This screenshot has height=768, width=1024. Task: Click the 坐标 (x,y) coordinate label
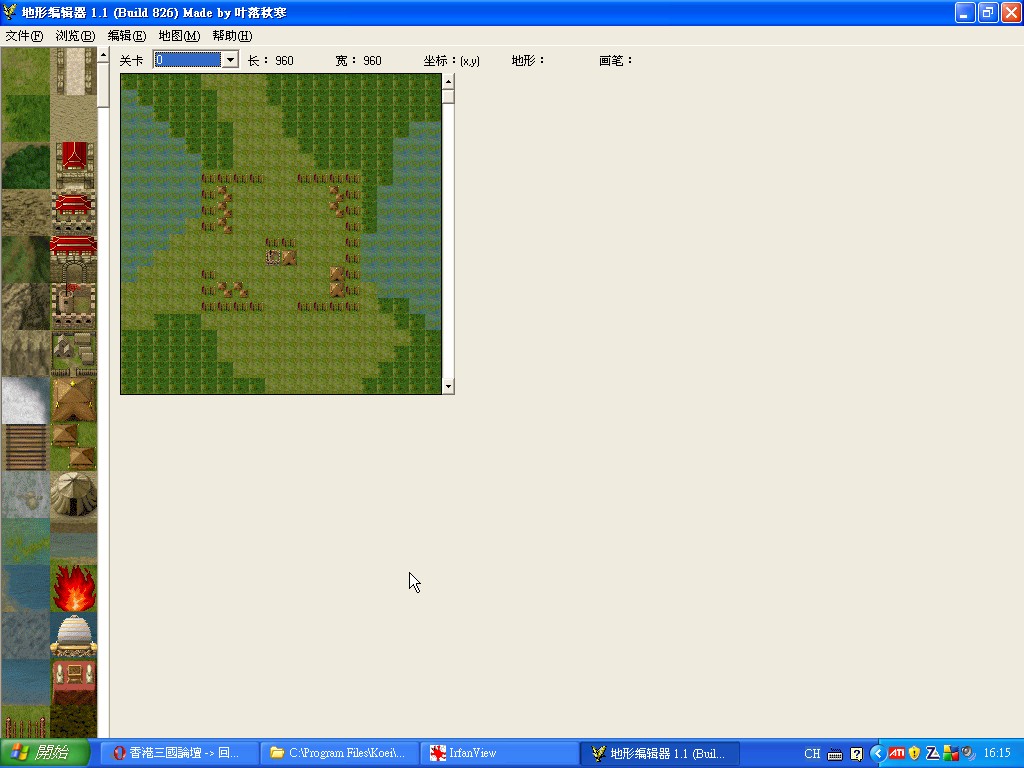click(451, 61)
